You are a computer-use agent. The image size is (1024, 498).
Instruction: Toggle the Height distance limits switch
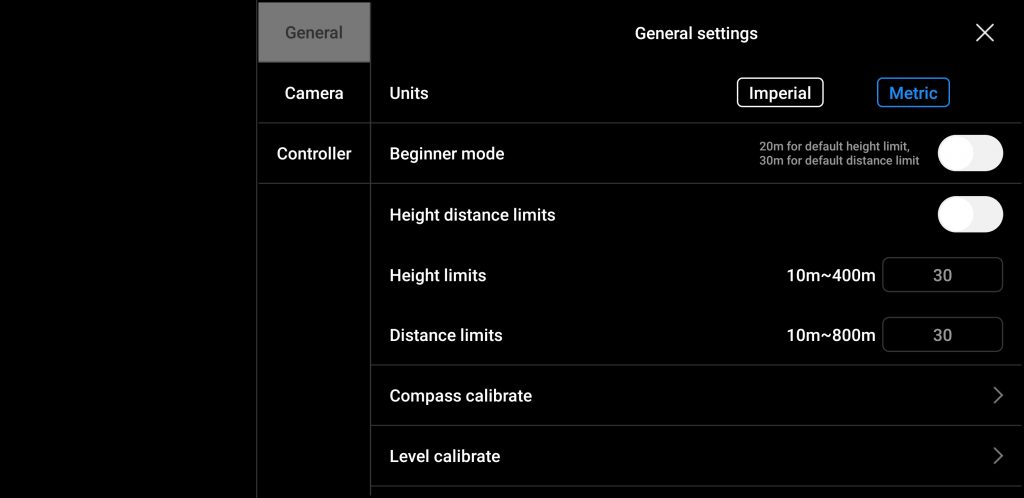click(970, 214)
